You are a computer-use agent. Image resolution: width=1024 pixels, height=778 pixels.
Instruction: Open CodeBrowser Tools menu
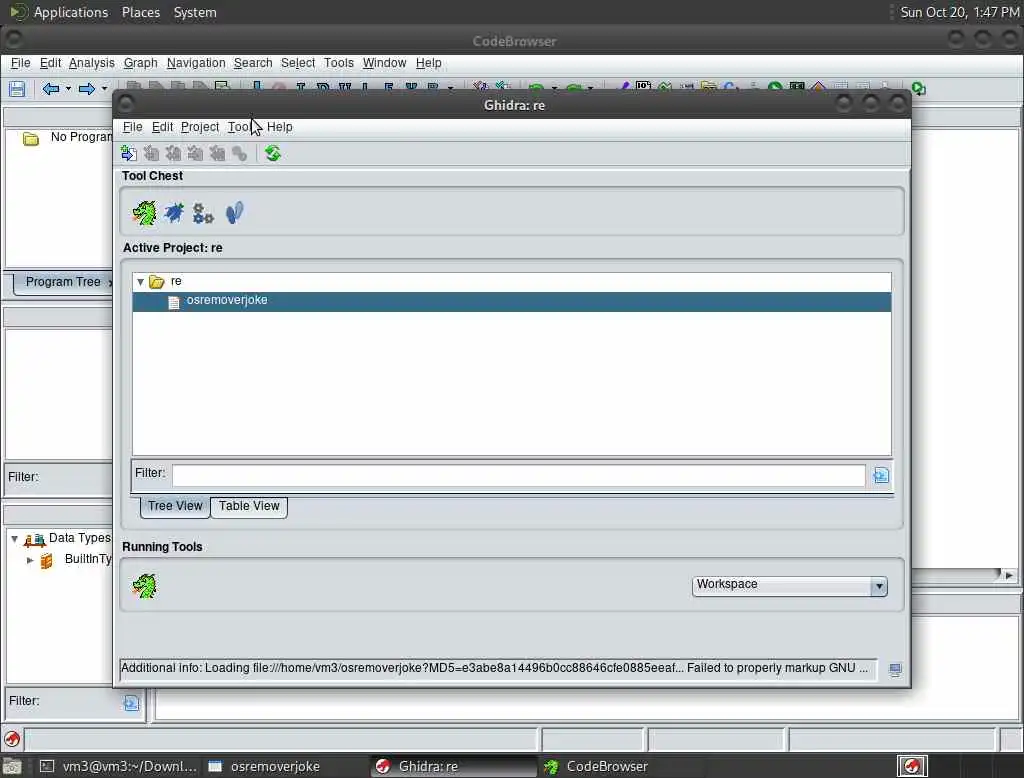coord(339,63)
